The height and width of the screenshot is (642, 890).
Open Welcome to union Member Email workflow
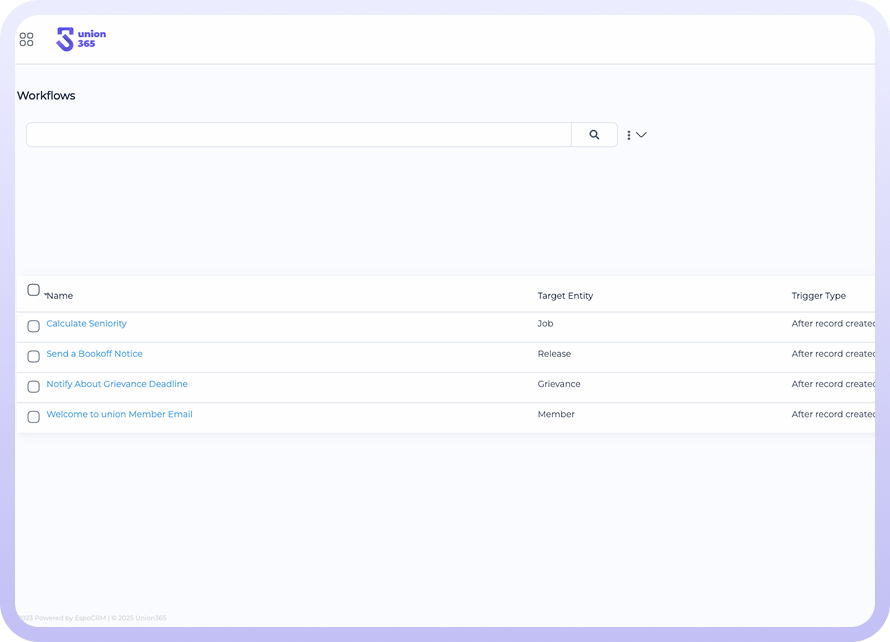119,414
